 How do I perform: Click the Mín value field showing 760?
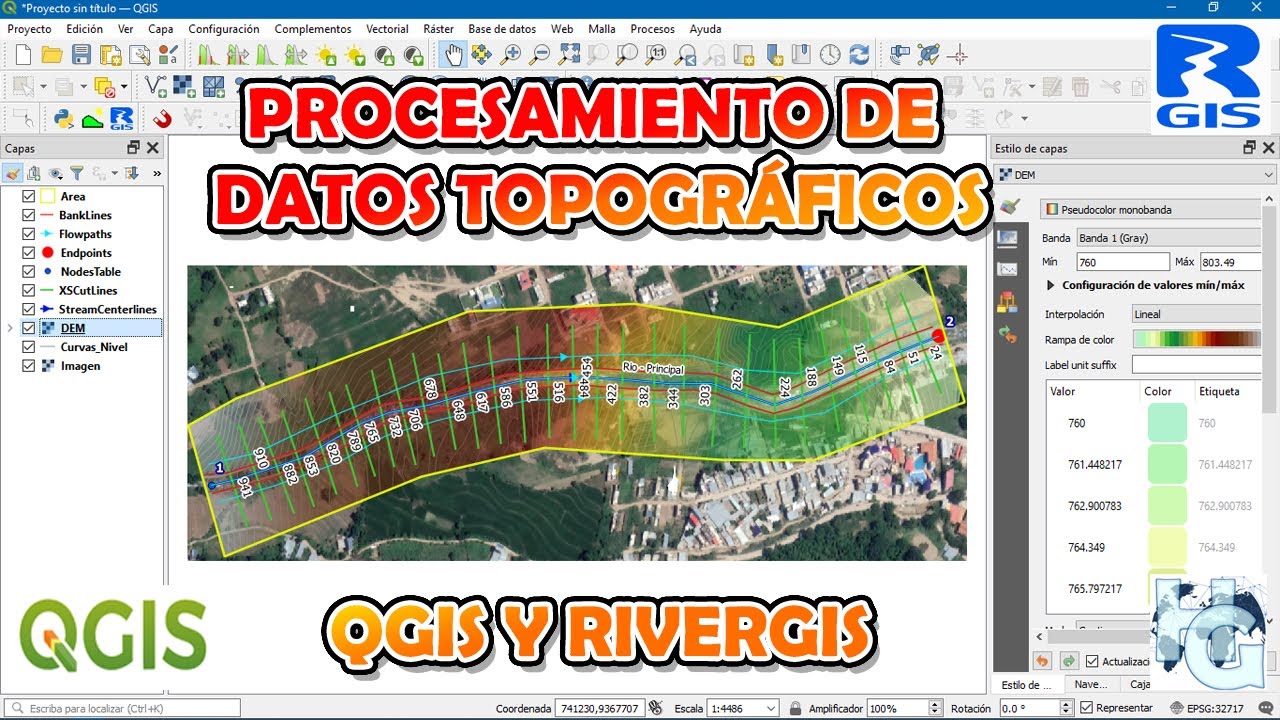1122,262
